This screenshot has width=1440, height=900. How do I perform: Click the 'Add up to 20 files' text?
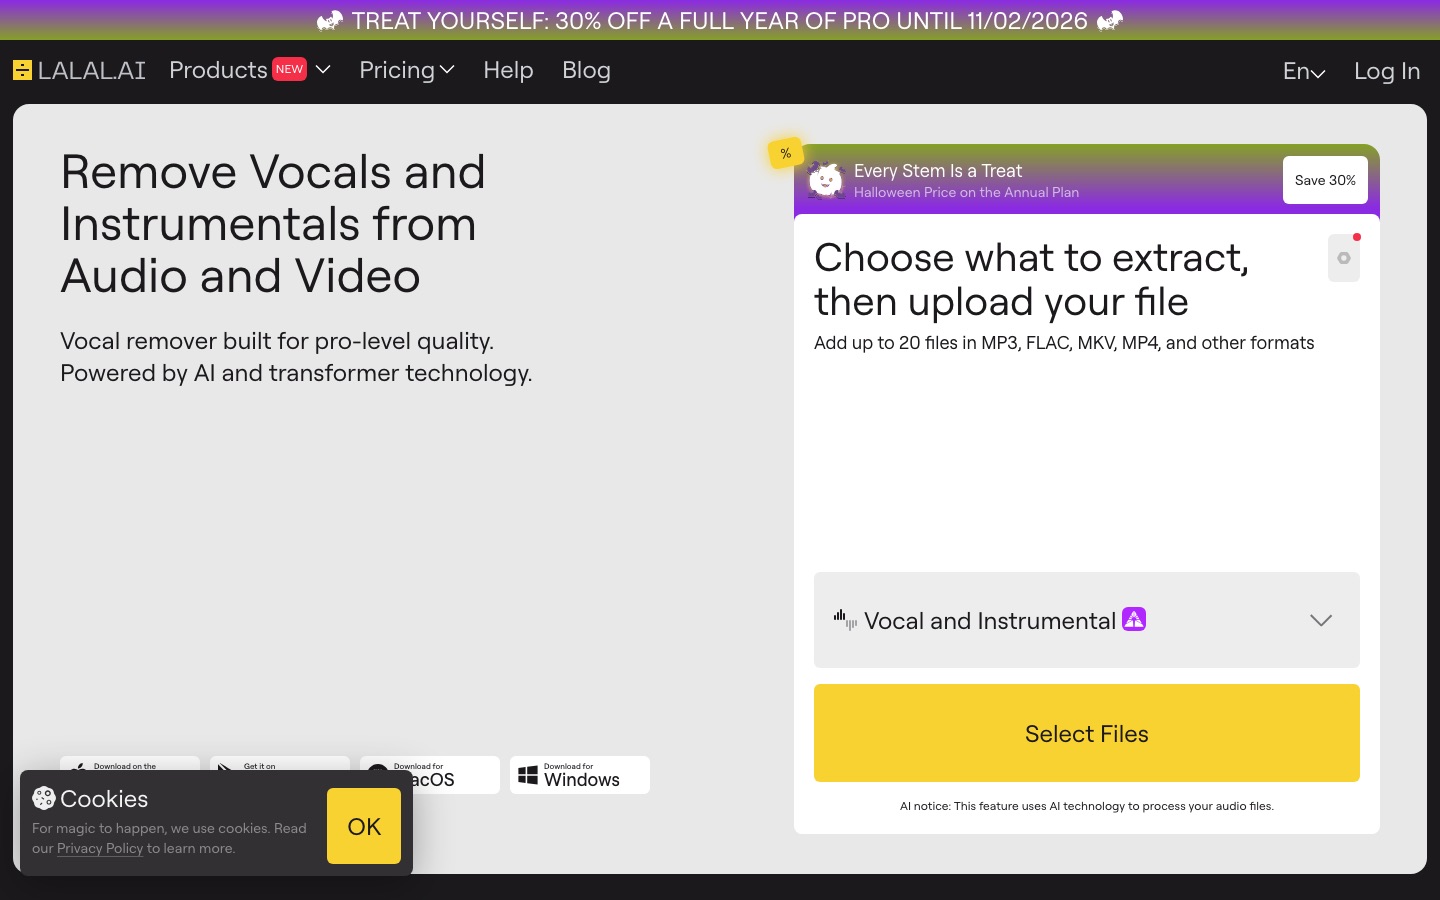(x=1064, y=343)
